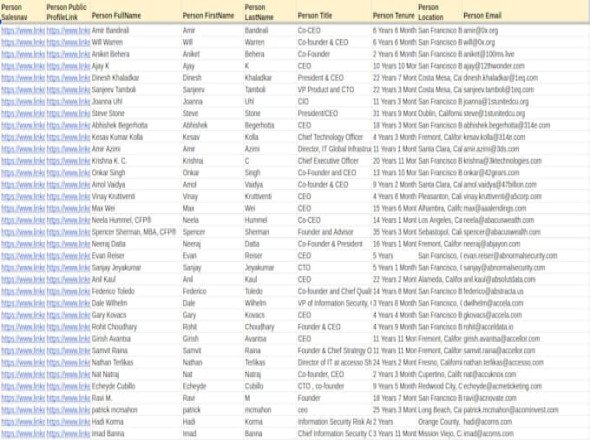Image resolution: width=590 pixels, height=440 pixels.
Task: Select the email cell "hadi@acorns.com"
Action: pos(488,422)
